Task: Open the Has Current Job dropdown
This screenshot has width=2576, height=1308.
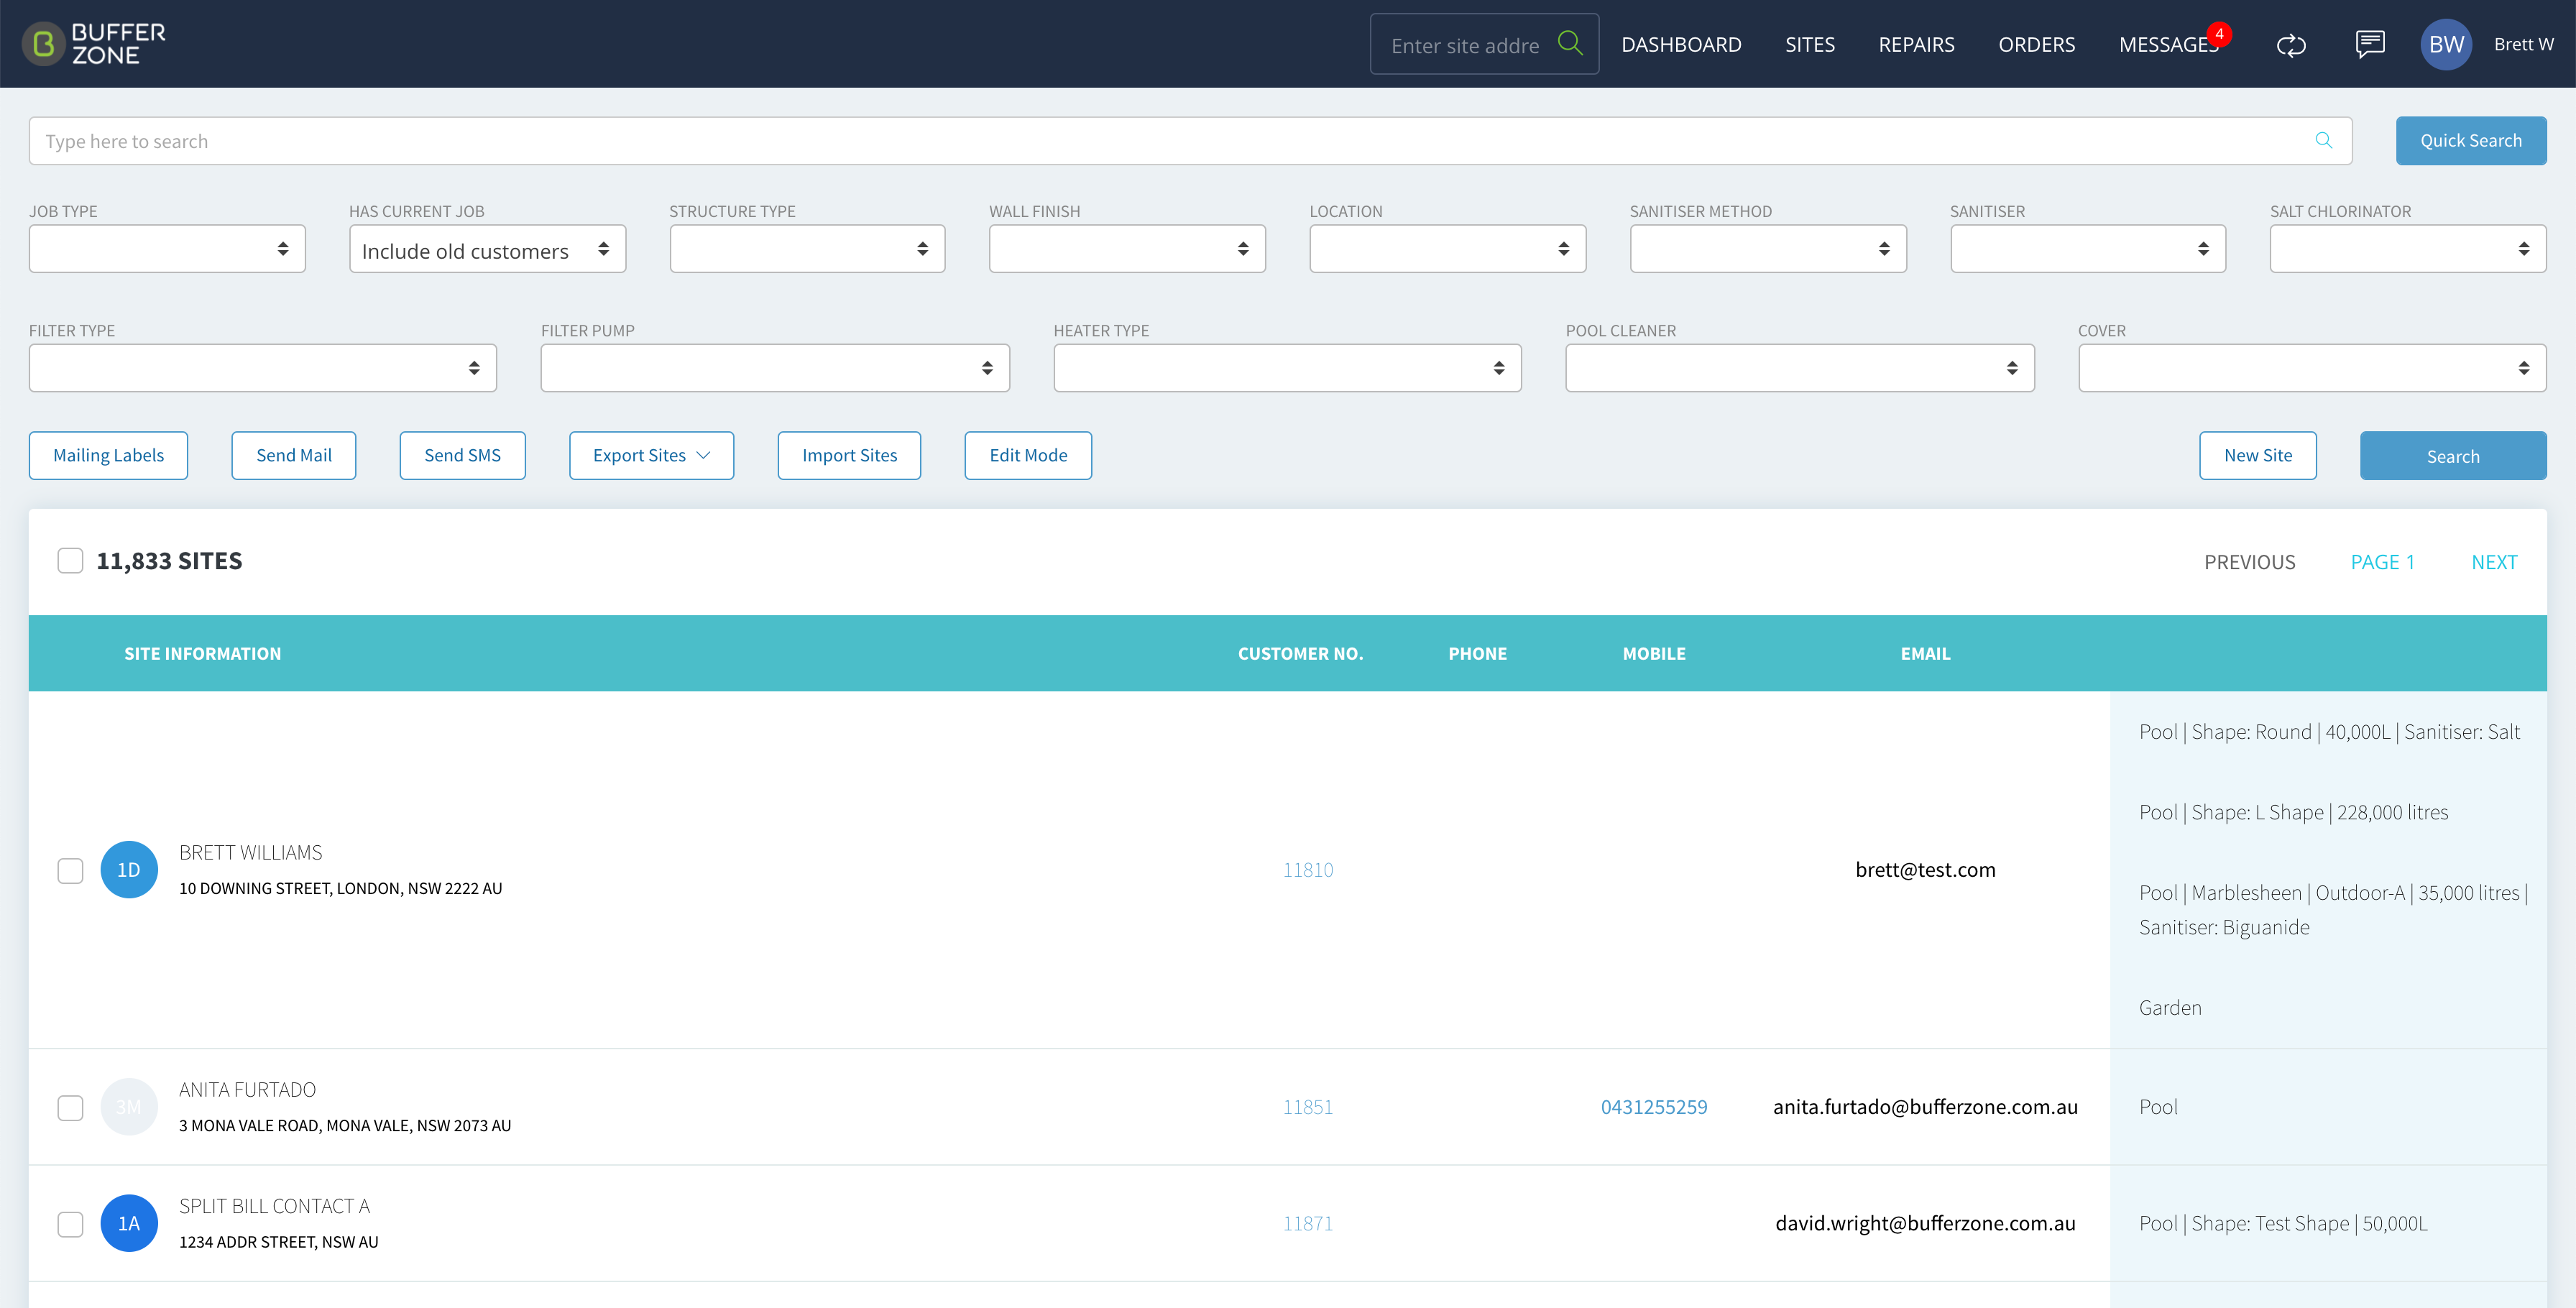Action: (487, 249)
